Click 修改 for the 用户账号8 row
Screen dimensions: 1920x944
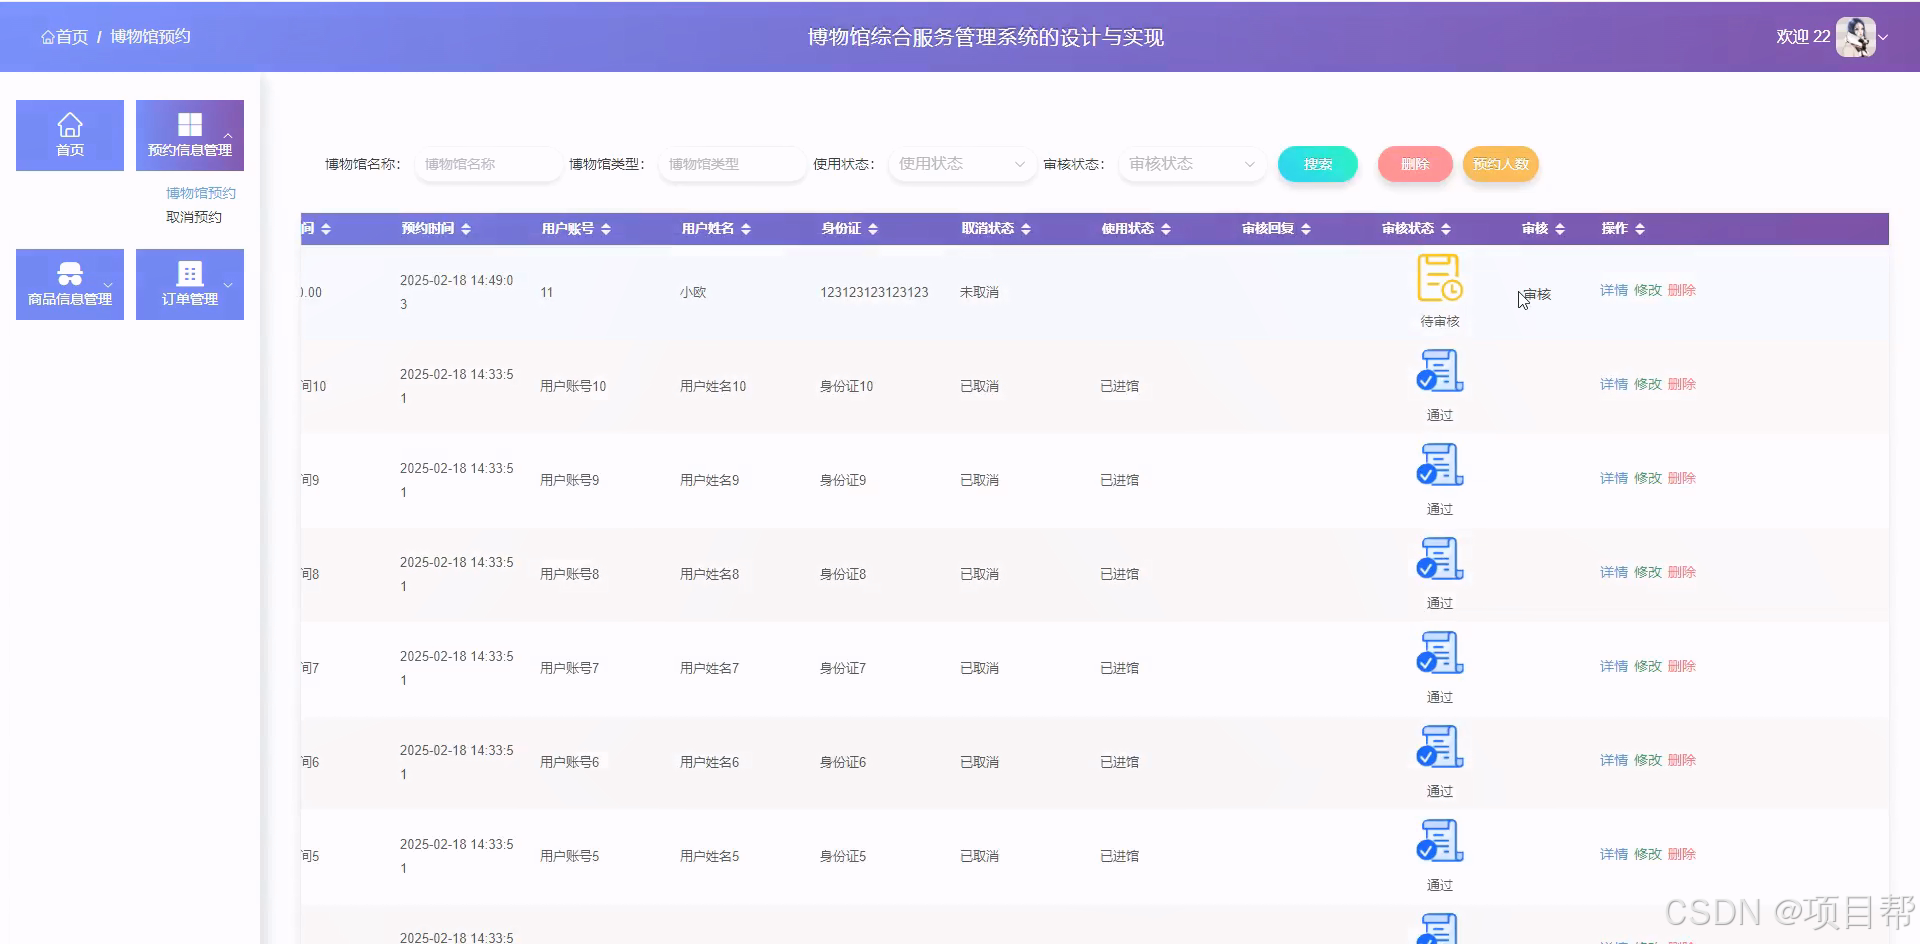pyautogui.click(x=1648, y=572)
